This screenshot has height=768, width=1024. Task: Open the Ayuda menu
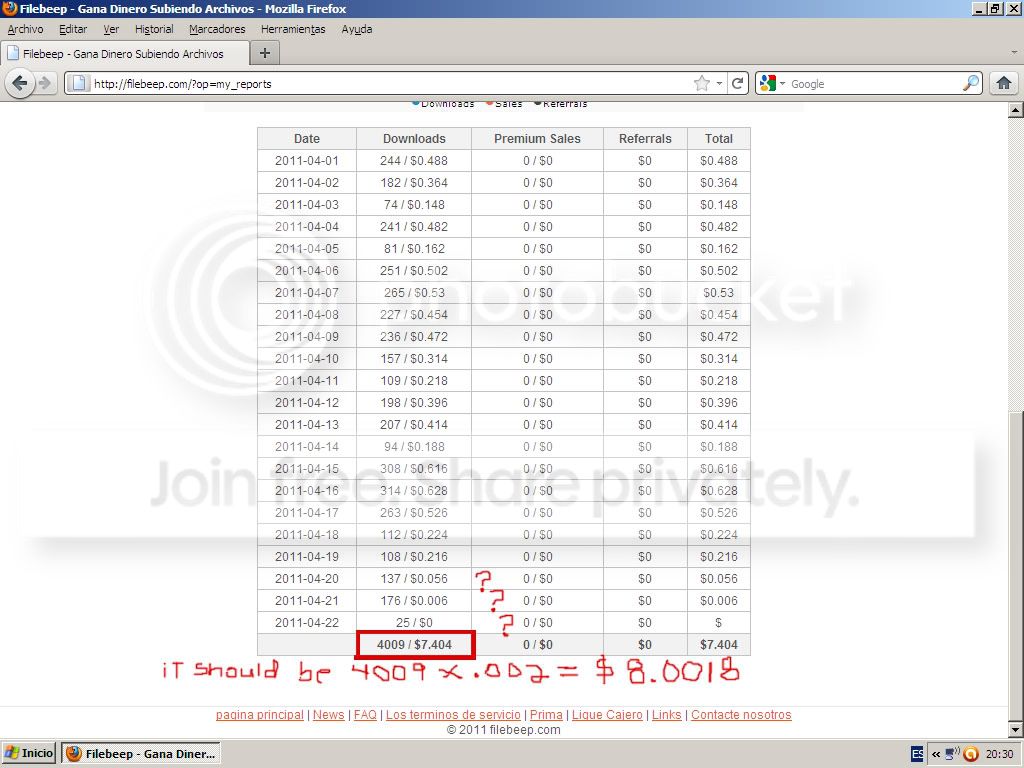[357, 29]
